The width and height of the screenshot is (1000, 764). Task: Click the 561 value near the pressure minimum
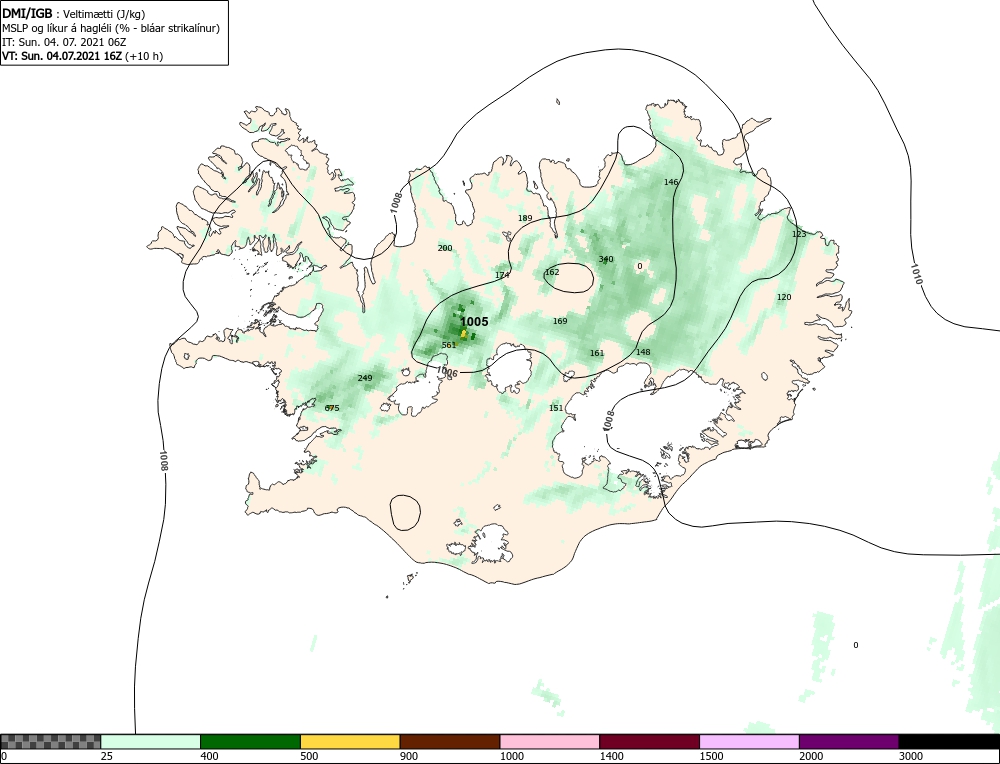pos(449,345)
